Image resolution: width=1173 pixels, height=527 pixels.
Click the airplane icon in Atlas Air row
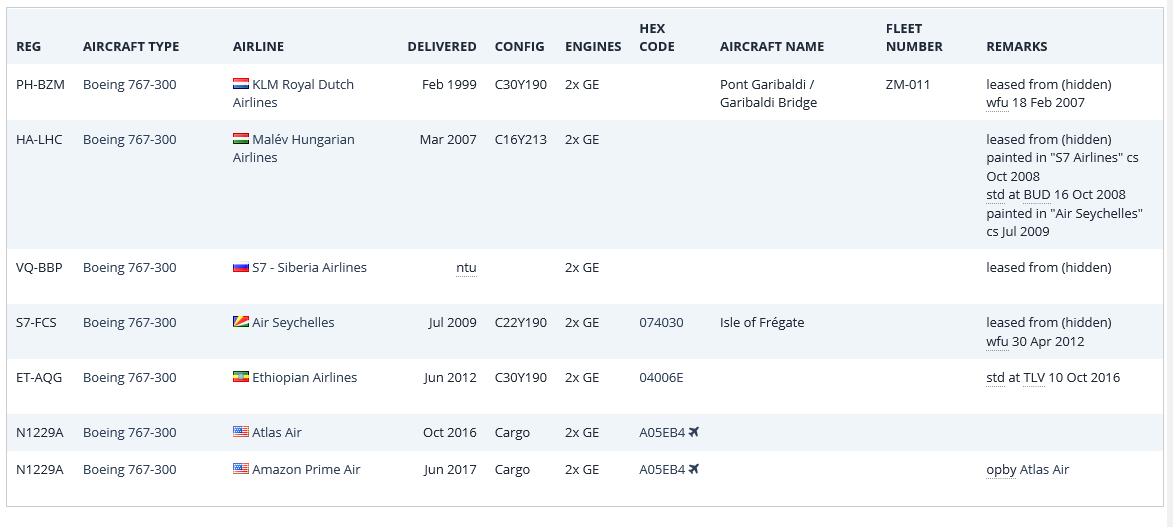693,431
